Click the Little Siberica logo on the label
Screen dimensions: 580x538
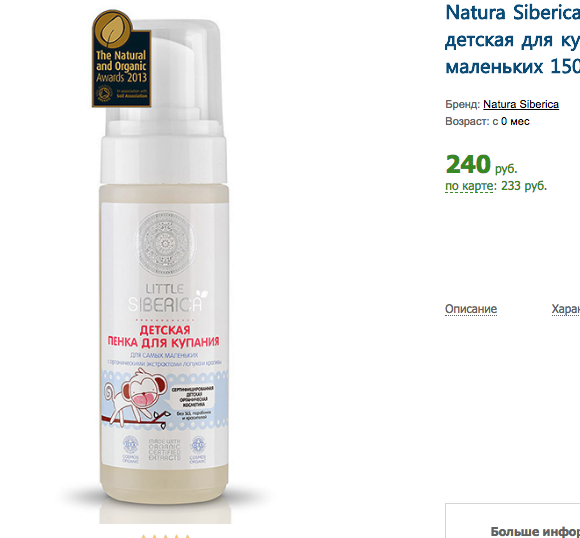click(x=168, y=298)
